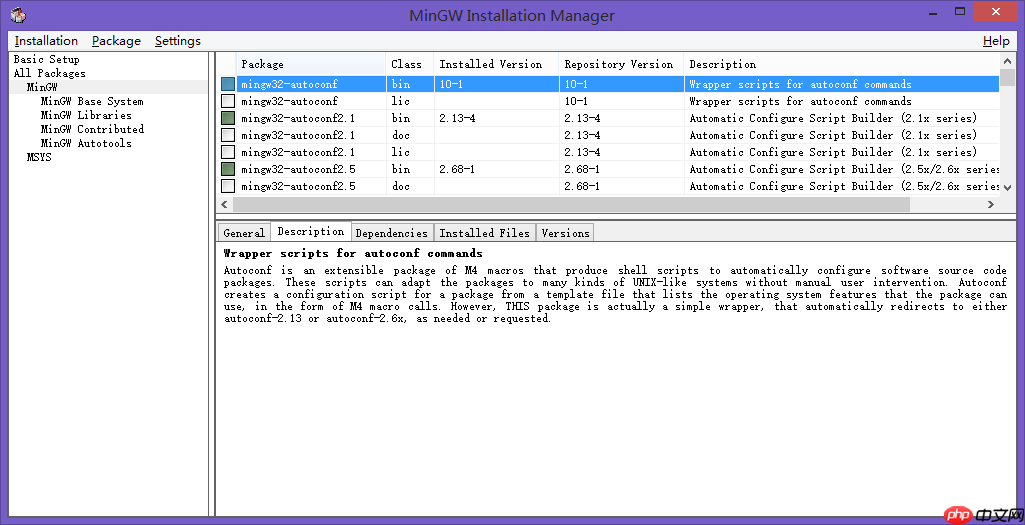Toggle checkbox for mingw32-autoconf bin package
The width and height of the screenshot is (1025, 525).
[x=228, y=85]
